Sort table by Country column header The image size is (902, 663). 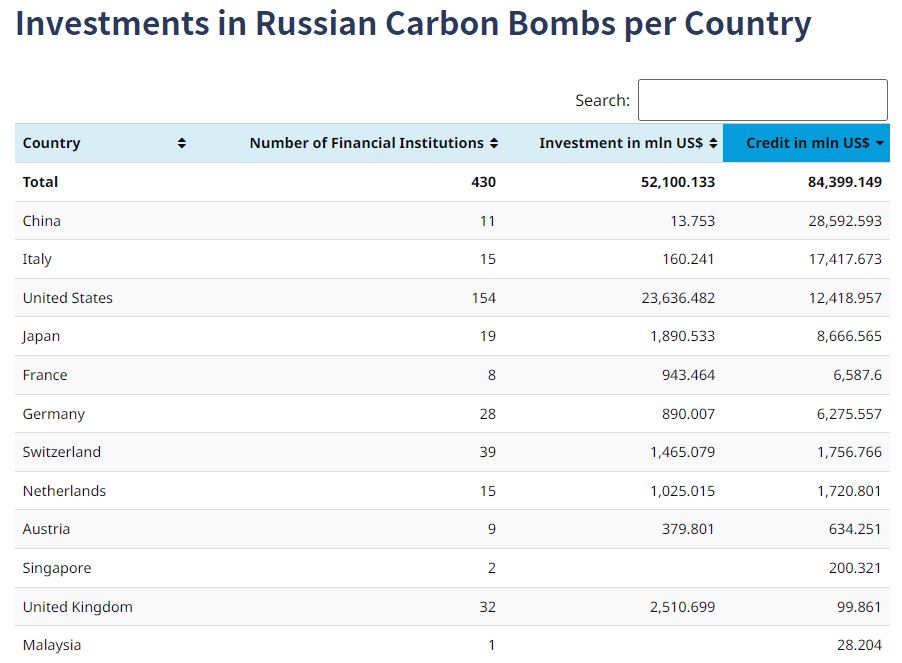[104, 143]
